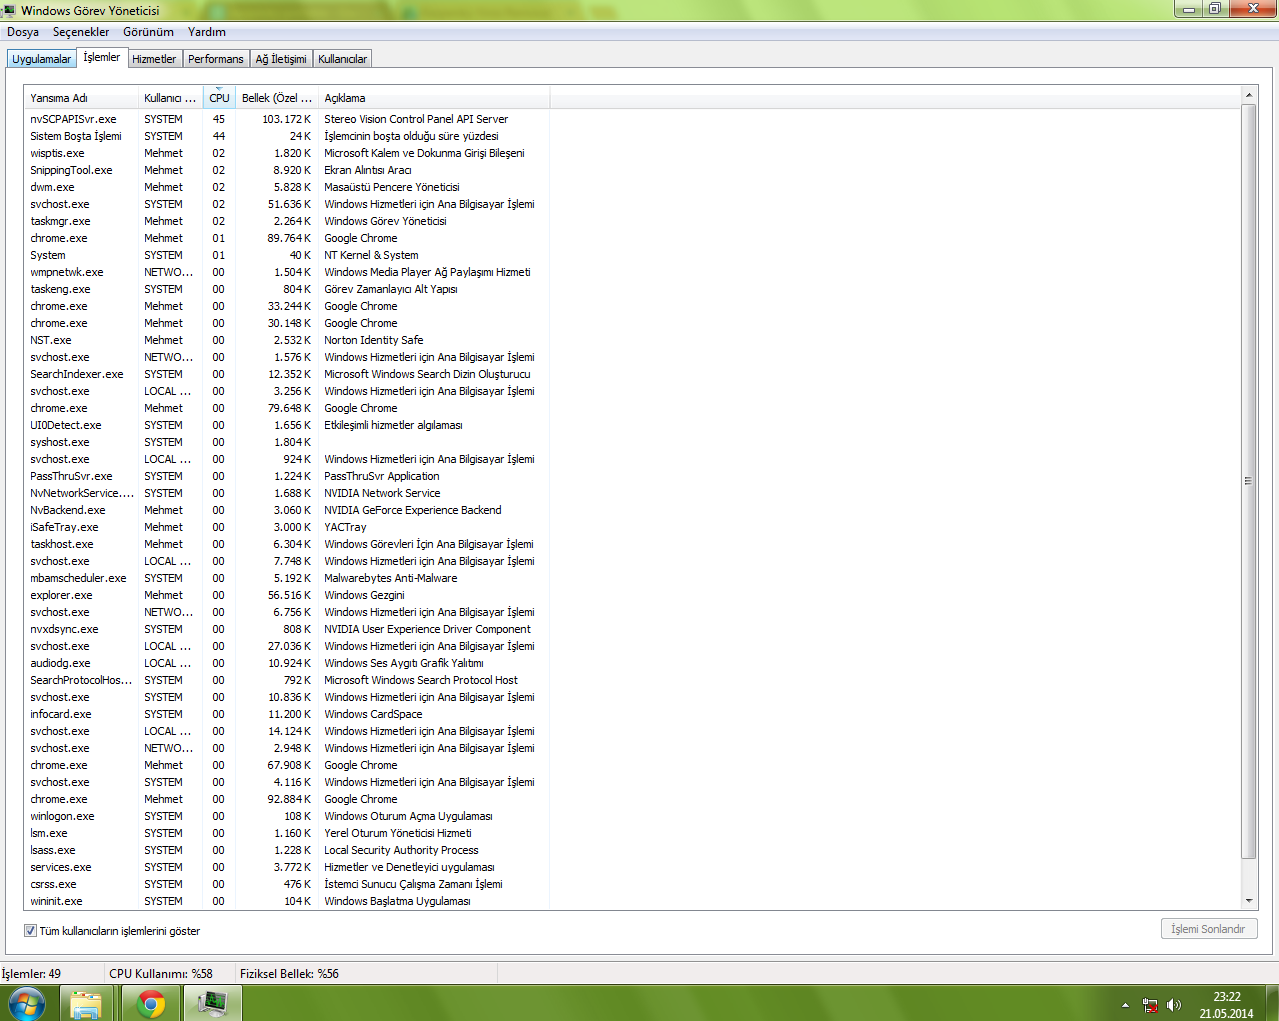The image size is (1279, 1021).
Task: Select the lsm.exe process
Action: 287,833
